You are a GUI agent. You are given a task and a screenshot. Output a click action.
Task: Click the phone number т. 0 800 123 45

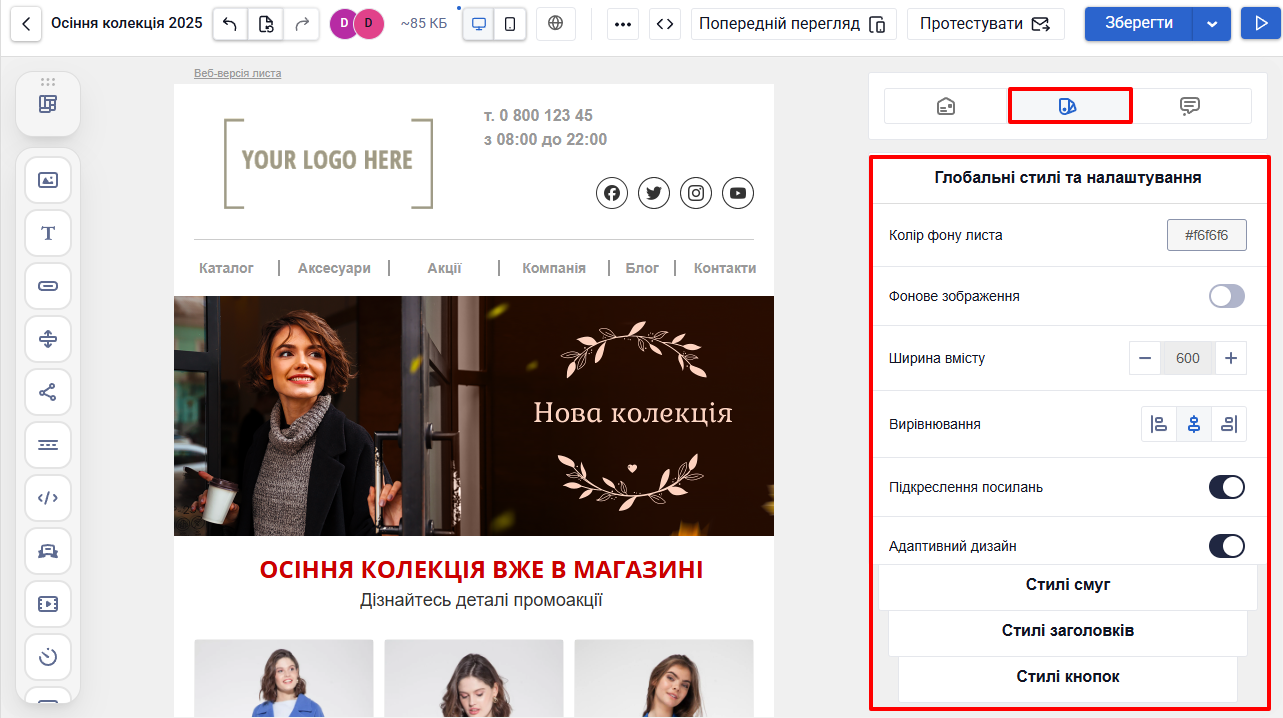tap(538, 115)
